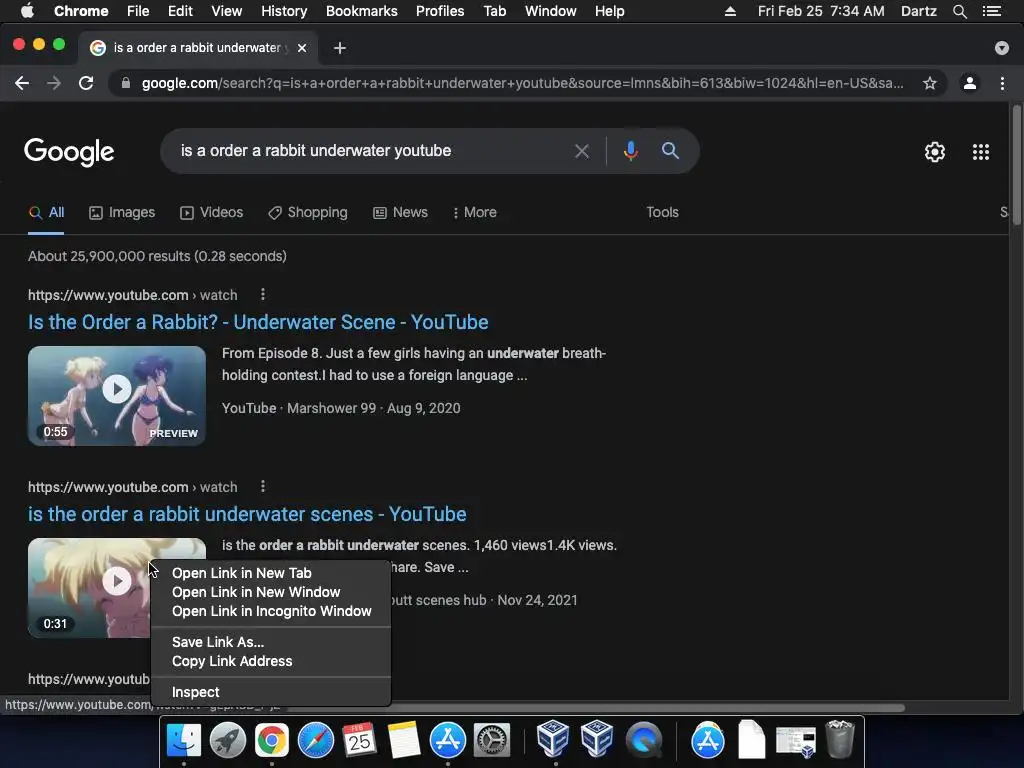Image resolution: width=1024 pixels, height=768 pixels.
Task: Click the Google logo
Action: pyautogui.click(x=69, y=152)
